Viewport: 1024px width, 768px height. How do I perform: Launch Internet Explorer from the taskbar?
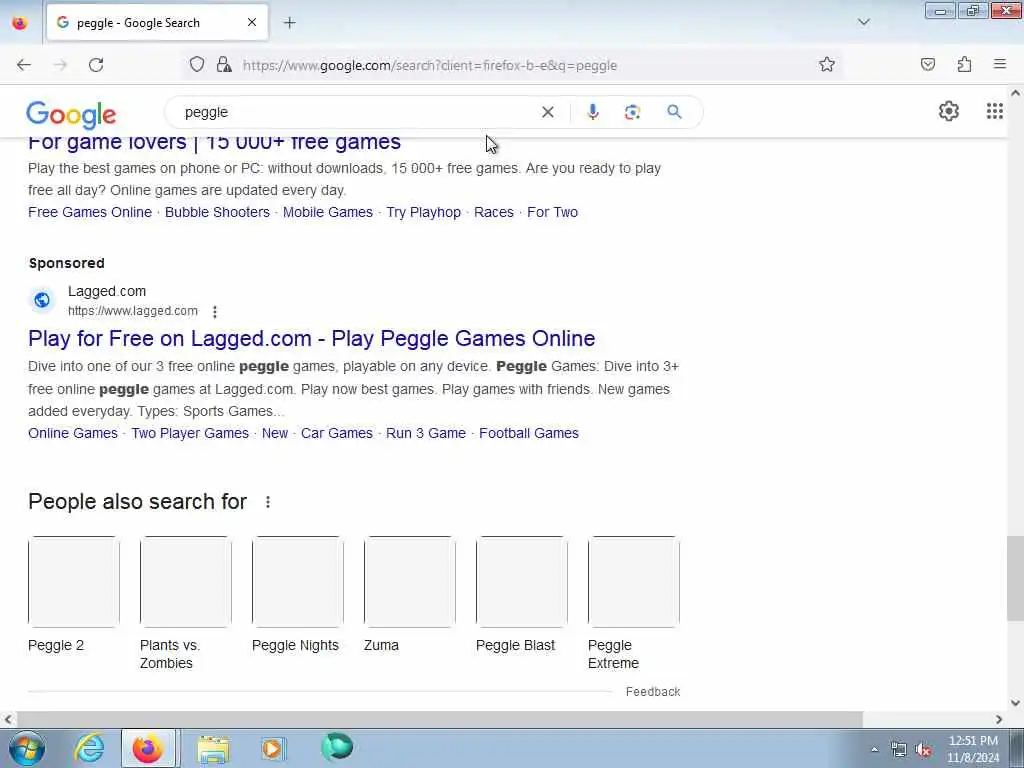coord(89,748)
